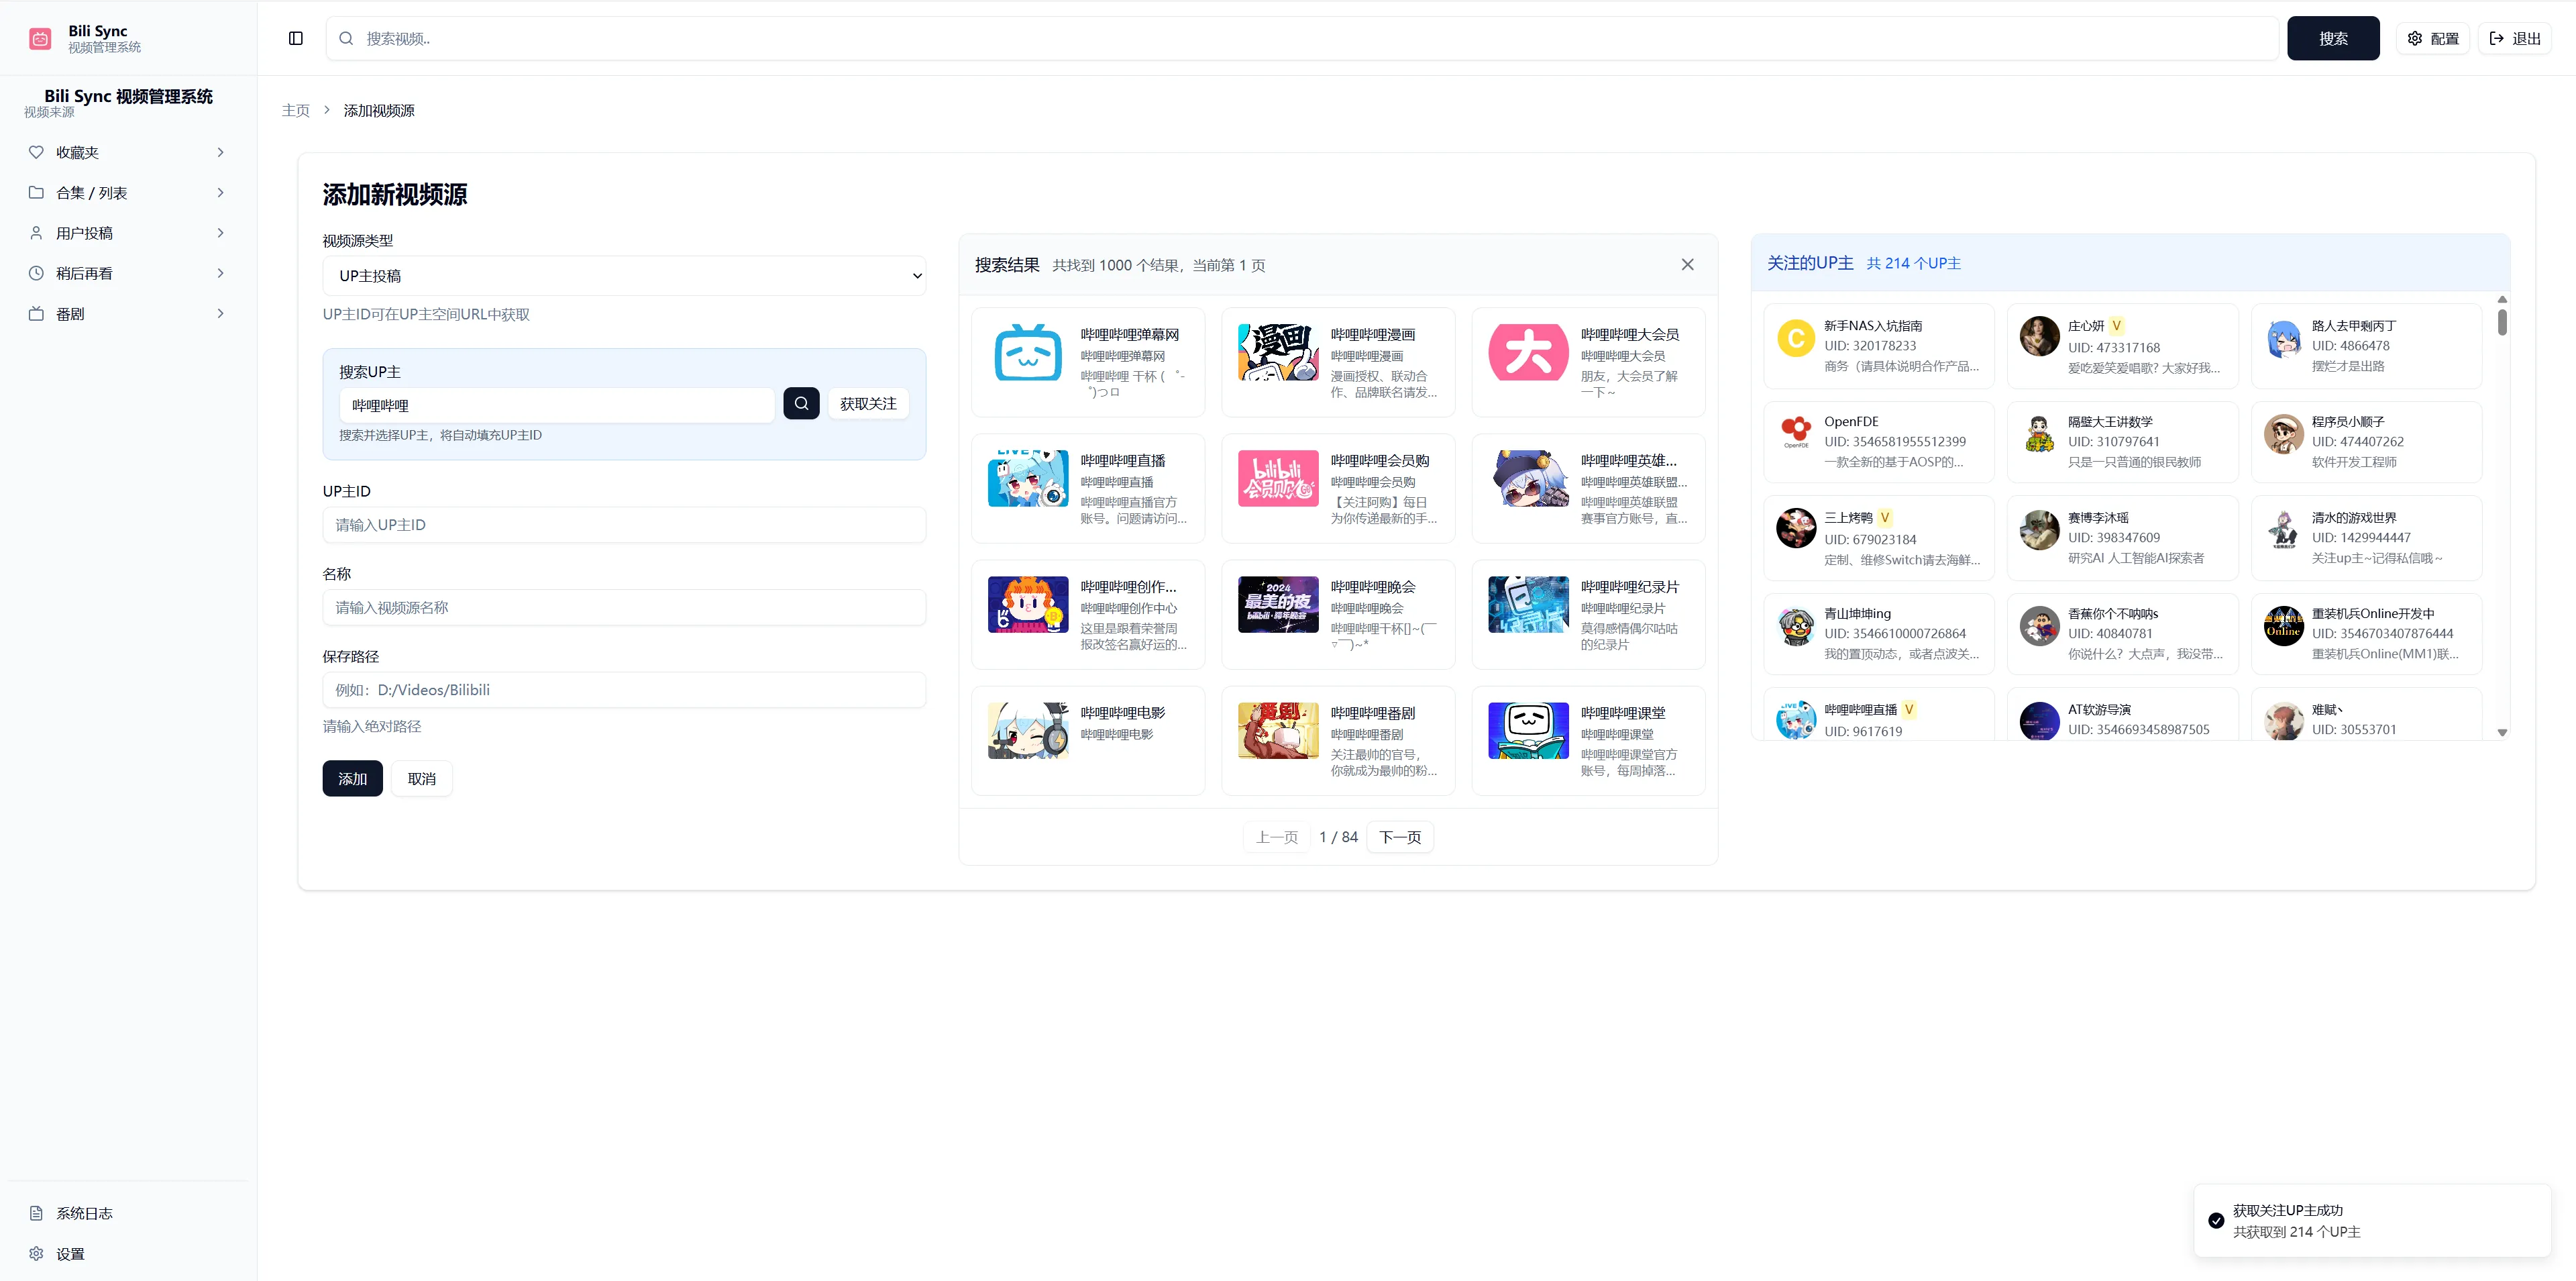Image resolution: width=2576 pixels, height=1281 pixels.
Task: Close the search results panel
Action: [1687, 265]
